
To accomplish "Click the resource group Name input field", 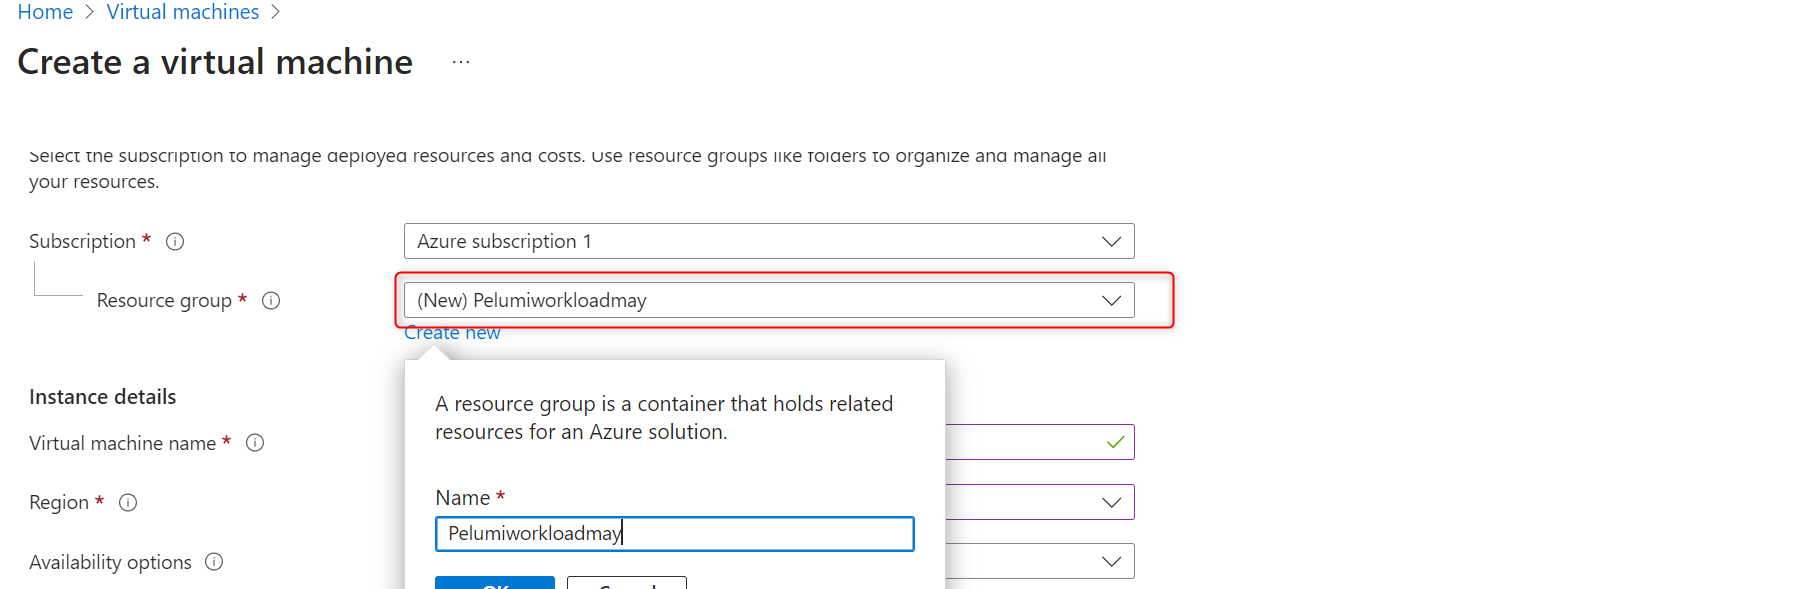I will pyautogui.click(x=674, y=534).
